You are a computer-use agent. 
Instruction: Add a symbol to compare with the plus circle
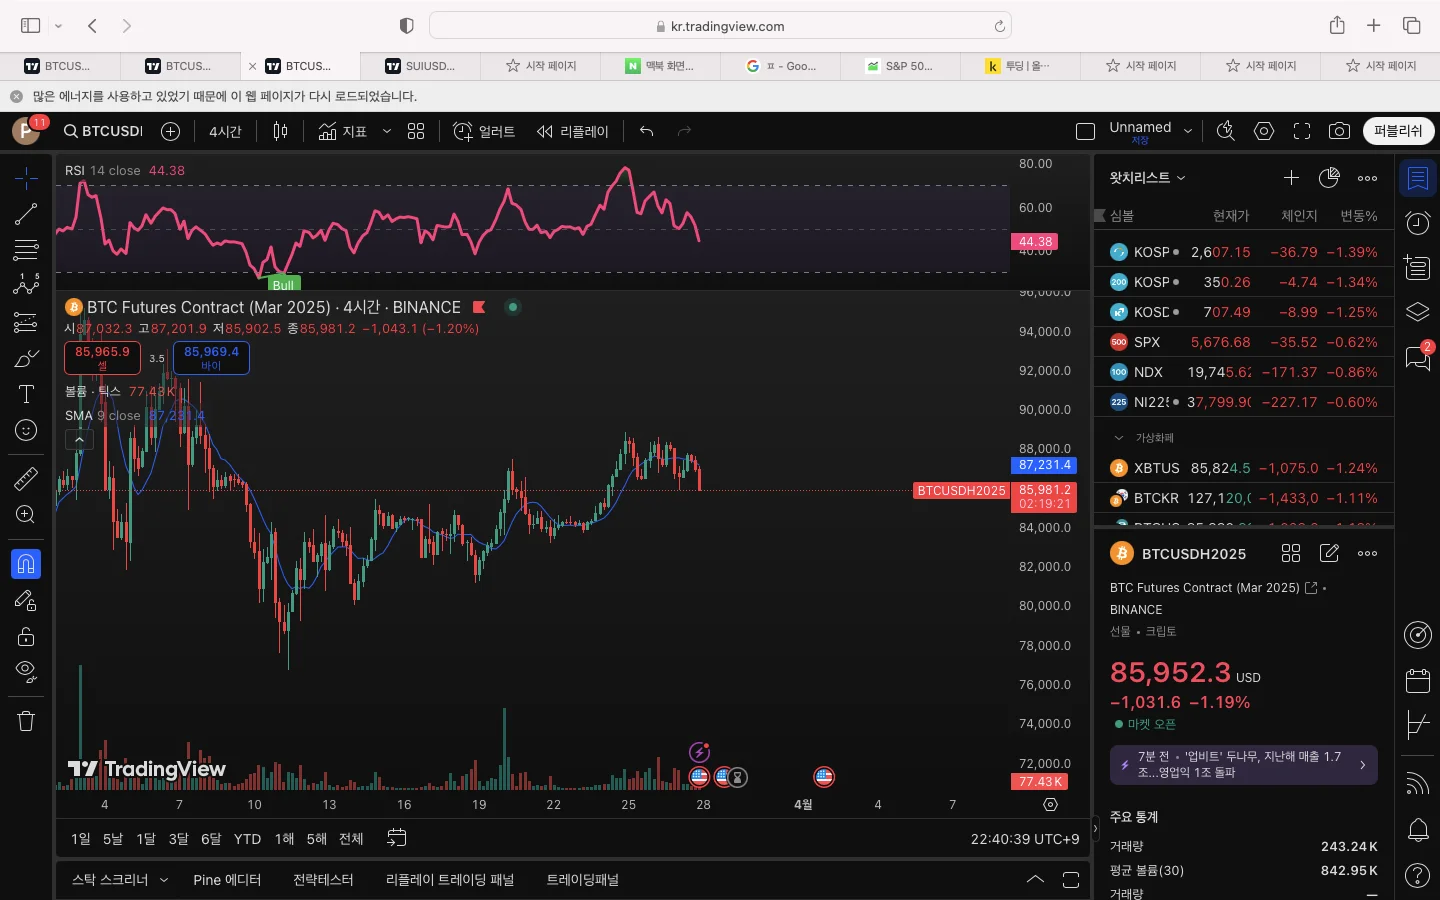coord(171,132)
